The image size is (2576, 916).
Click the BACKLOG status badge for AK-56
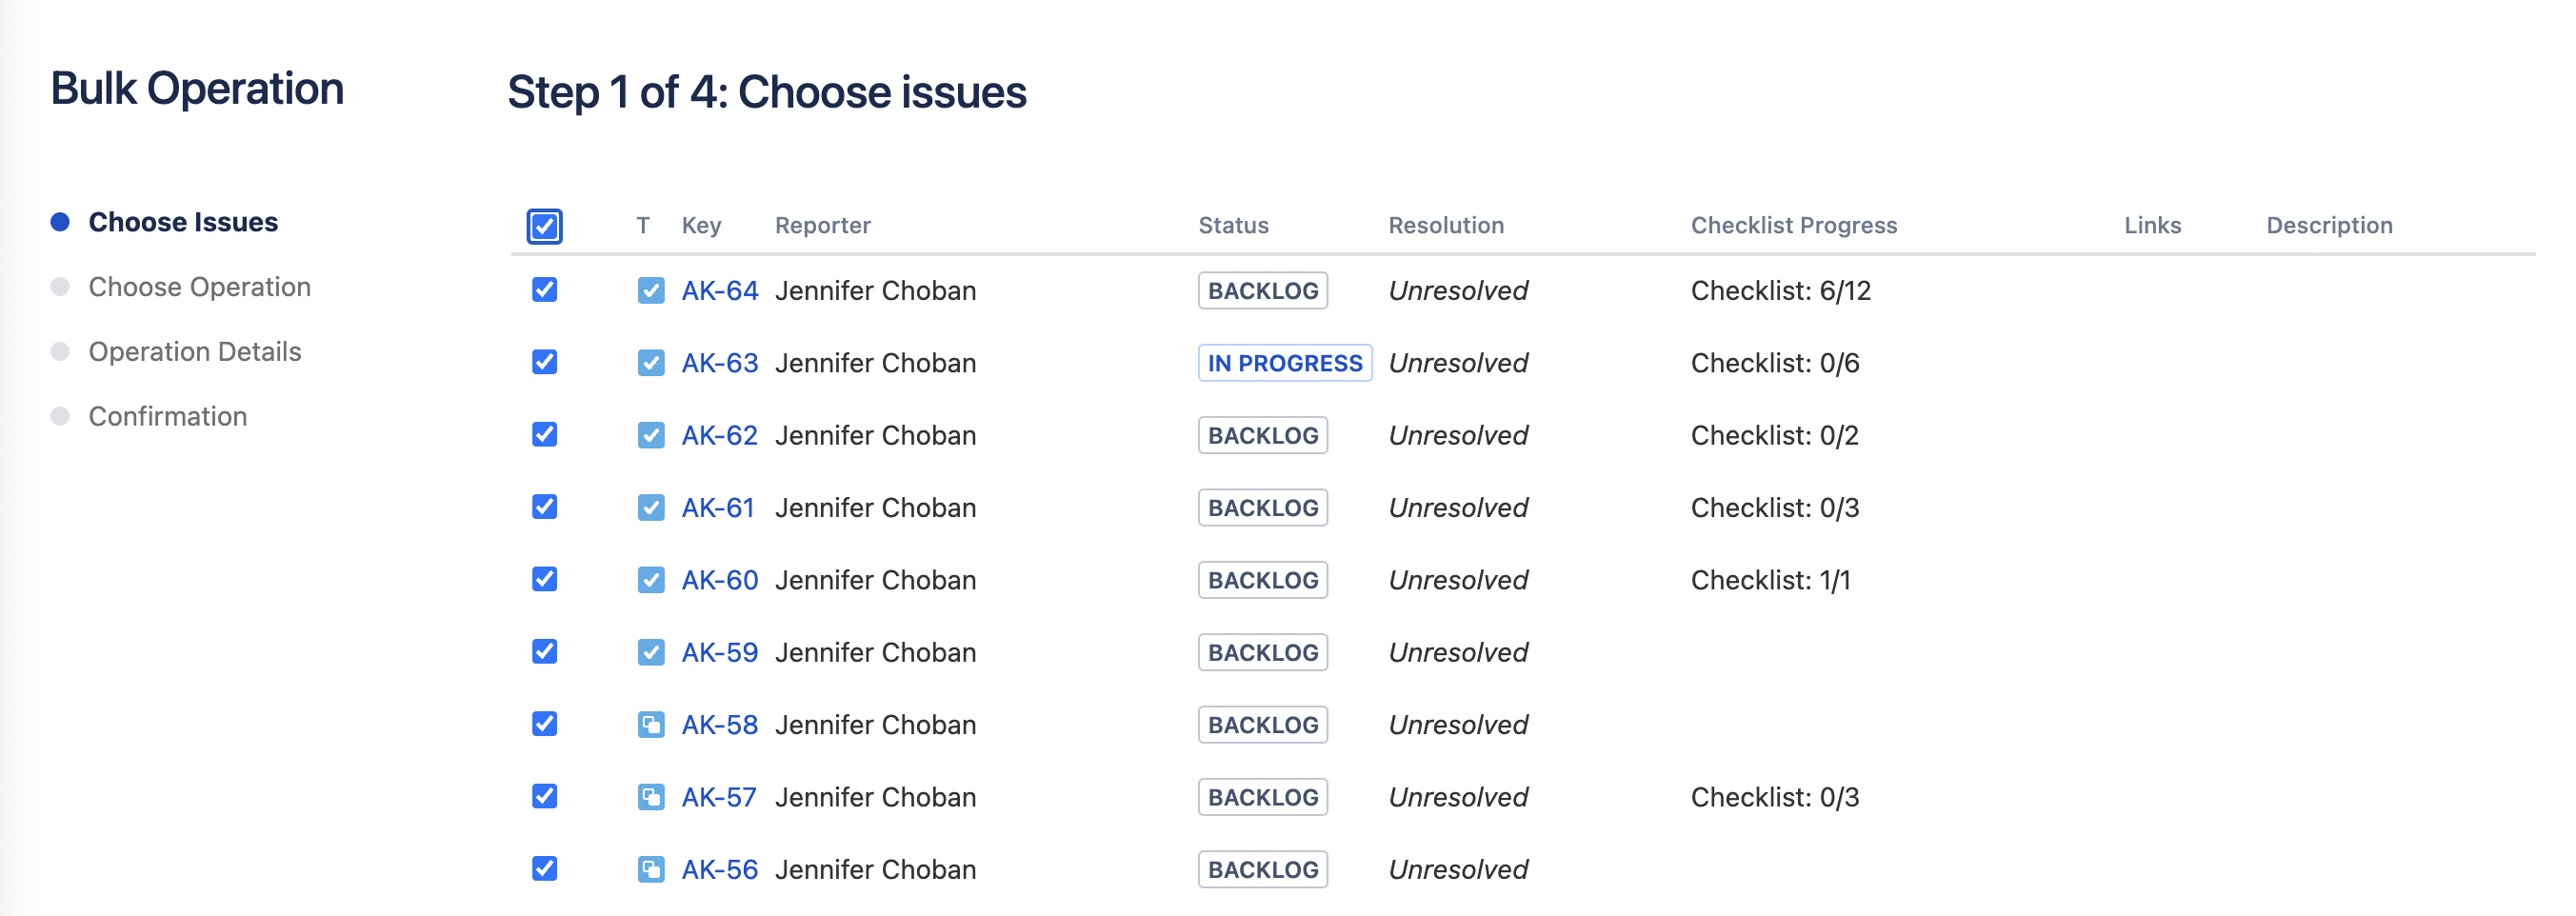(1262, 870)
